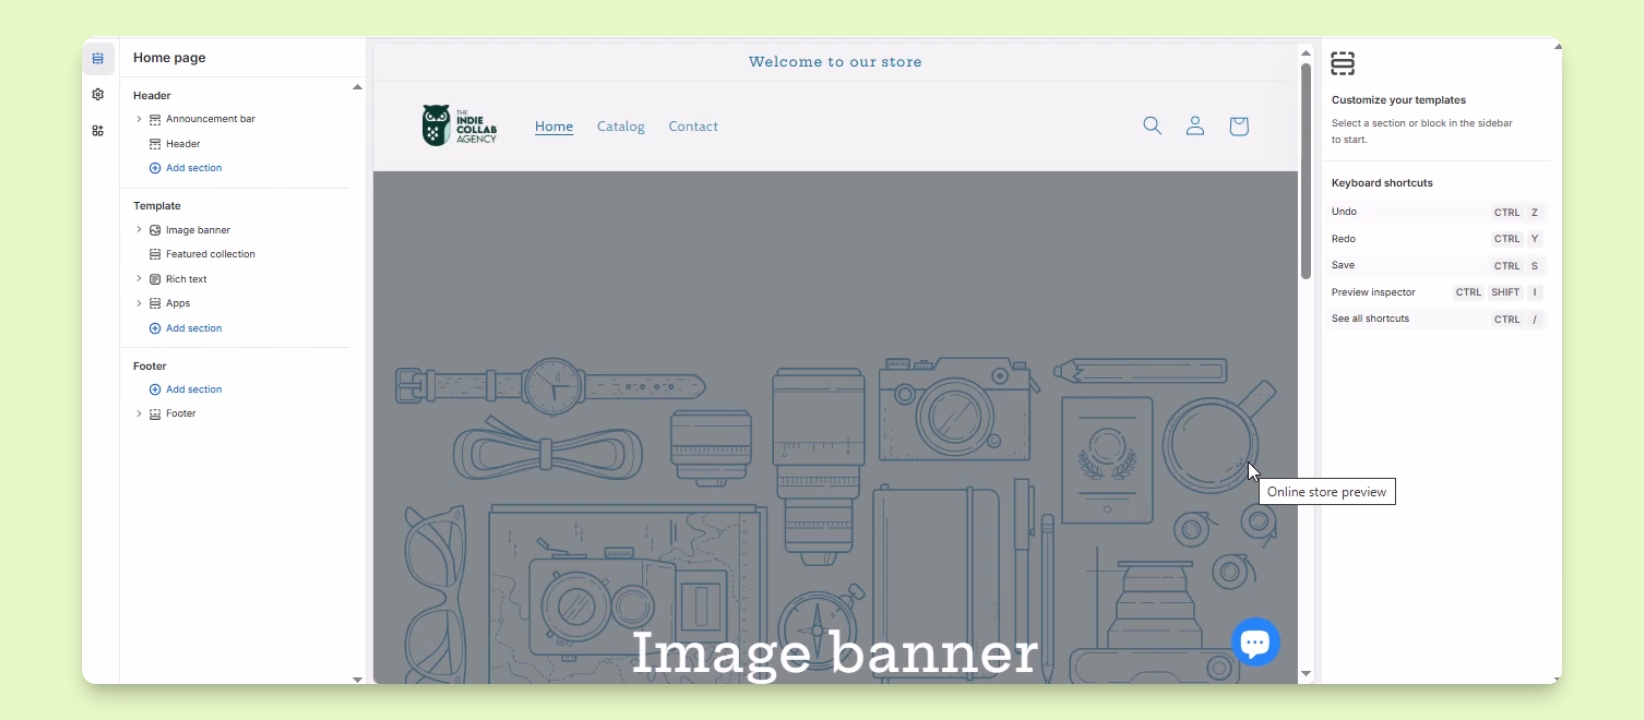Open Catalog in store navigation
1644x720 pixels.
tap(621, 127)
